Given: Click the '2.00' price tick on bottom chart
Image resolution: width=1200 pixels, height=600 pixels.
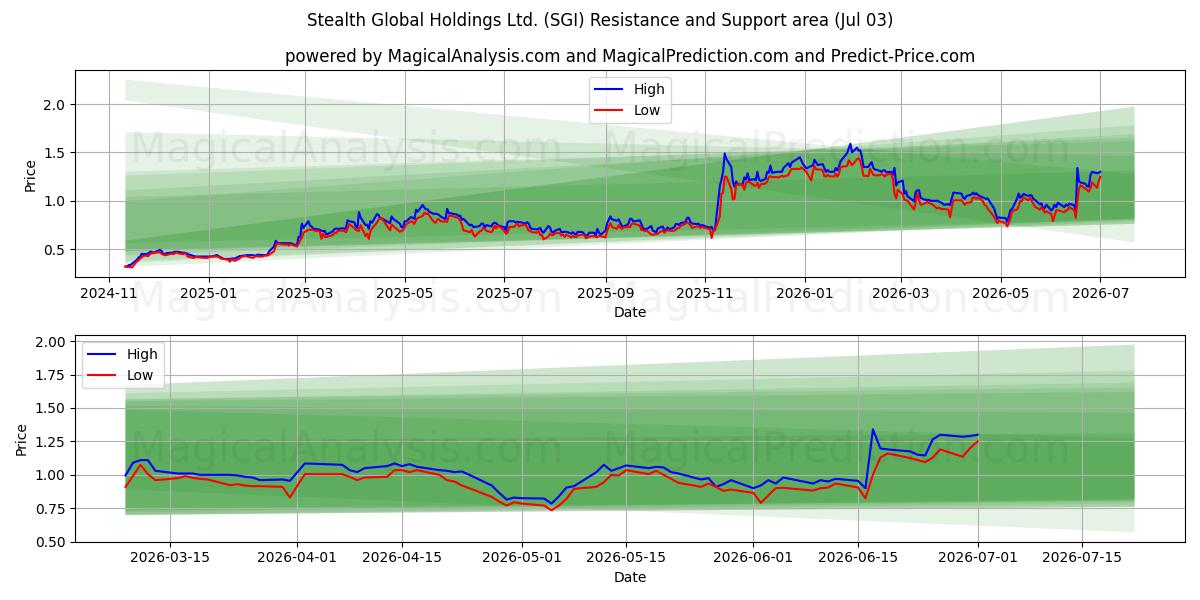Looking at the screenshot, I should [50, 342].
